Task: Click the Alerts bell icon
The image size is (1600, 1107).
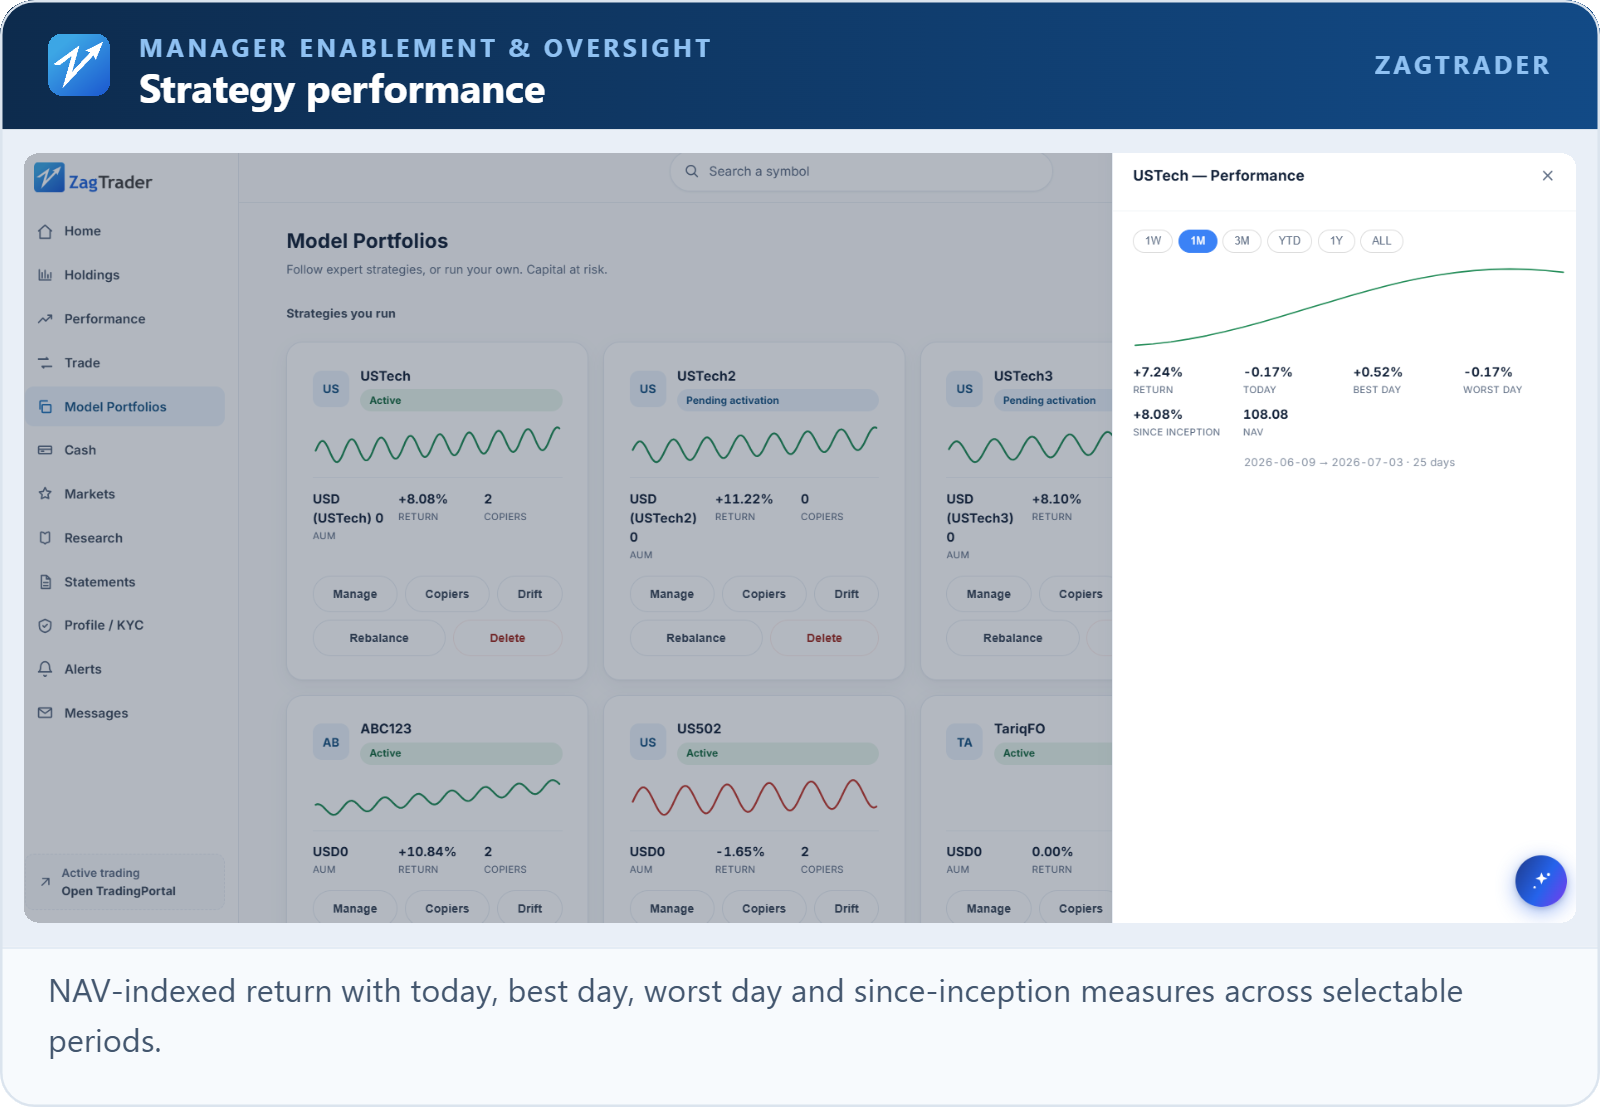Action: (x=45, y=669)
